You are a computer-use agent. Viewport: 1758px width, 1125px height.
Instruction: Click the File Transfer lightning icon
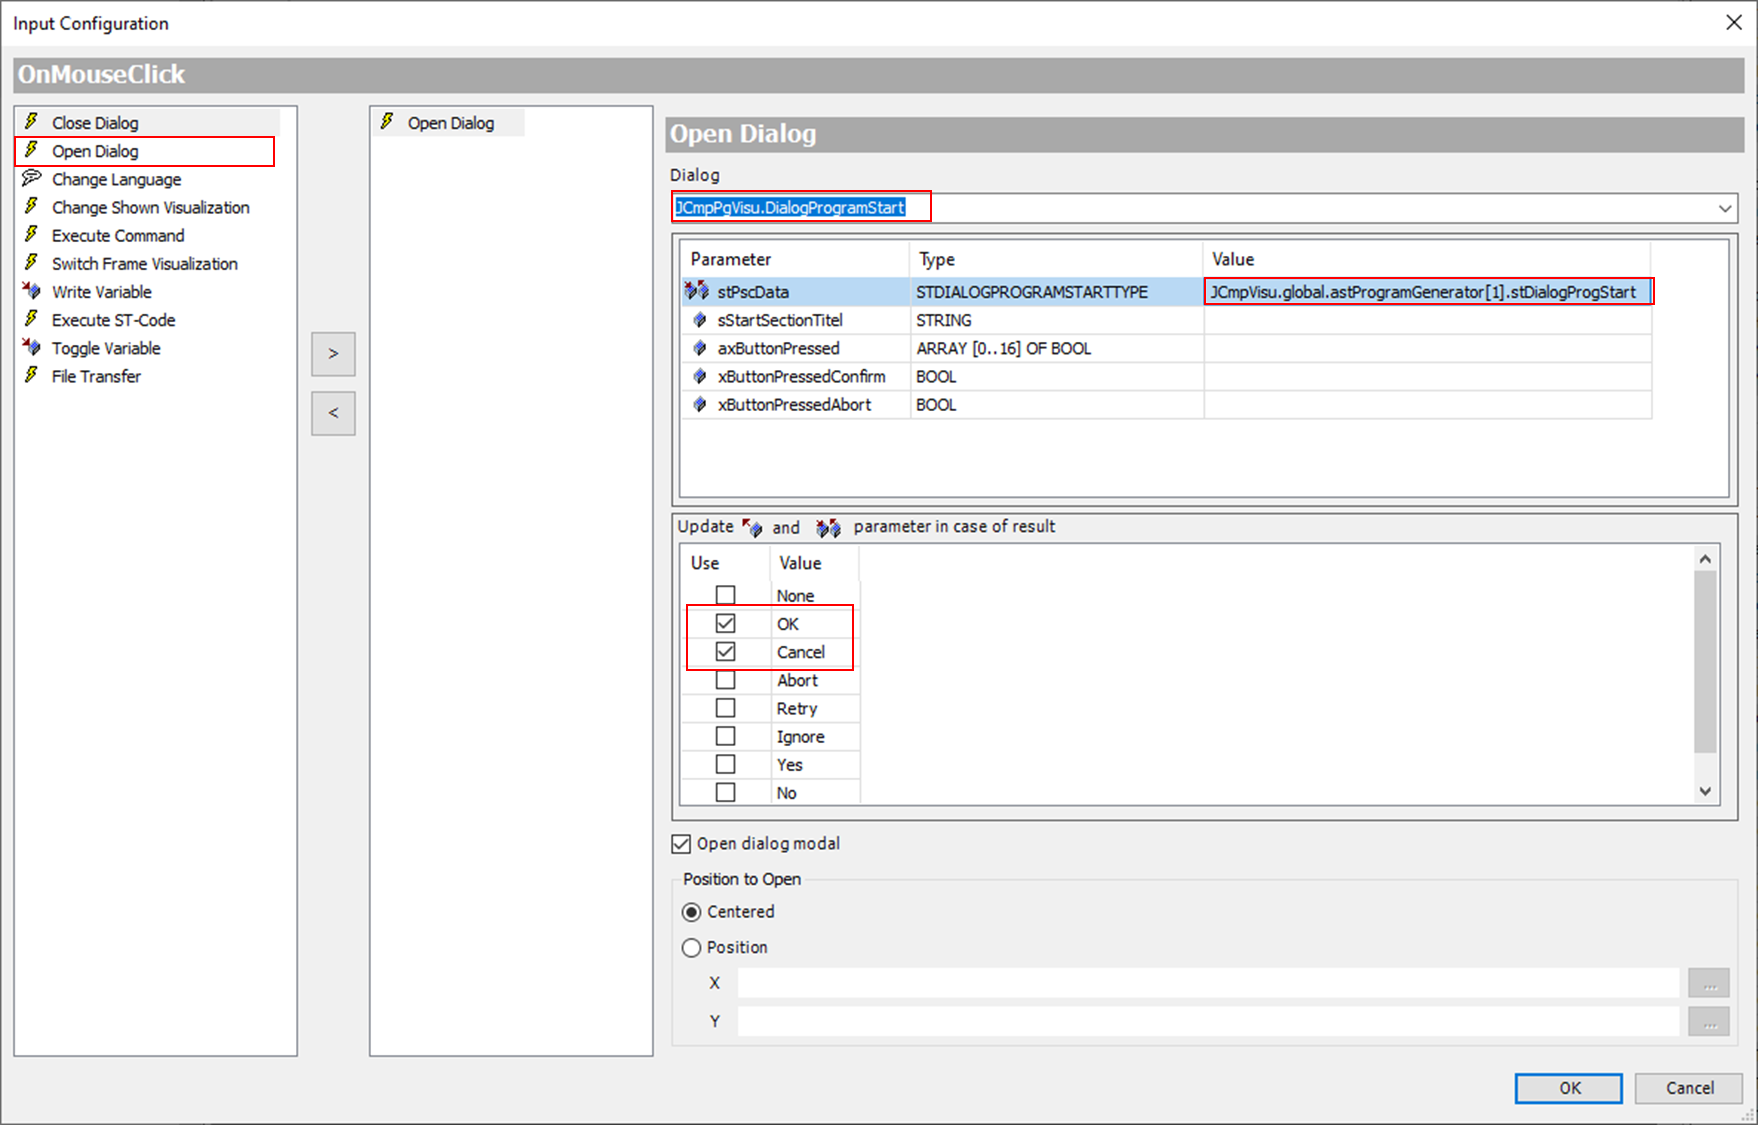pyautogui.click(x=32, y=375)
